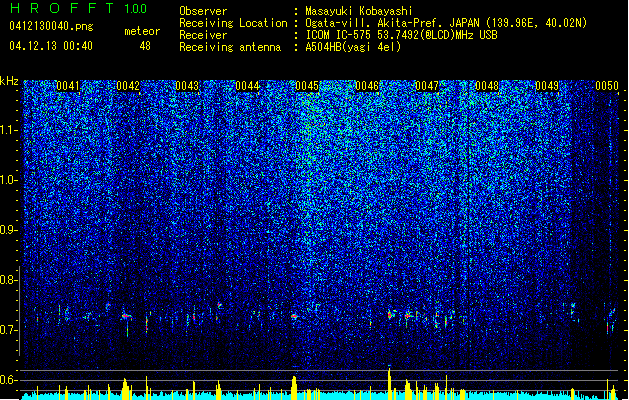The width and height of the screenshot is (629, 400).
Task: Select observer name Masayuki Kobayashi
Action: tap(359, 11)
